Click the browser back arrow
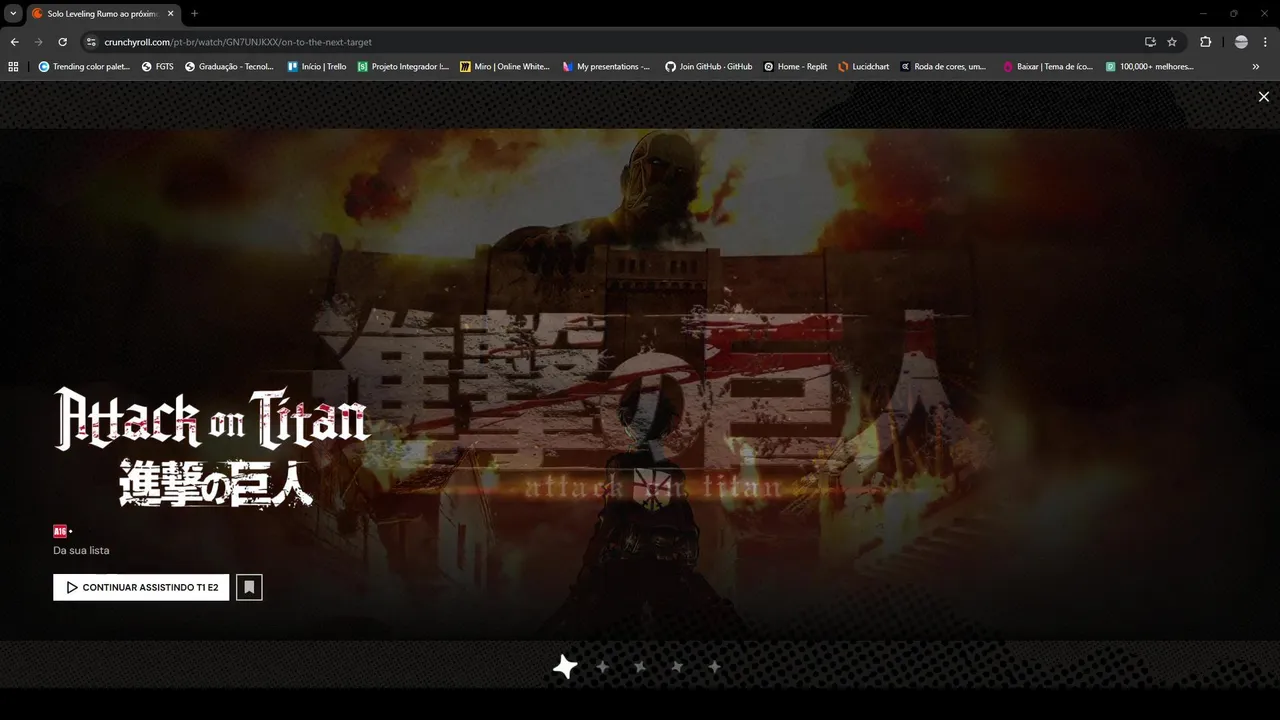Screen dimensions: 1280x720 click(x=14, y=42)
